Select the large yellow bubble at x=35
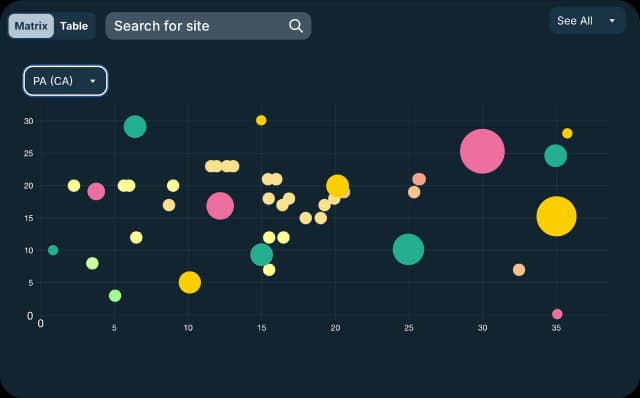 coord(556,216)
